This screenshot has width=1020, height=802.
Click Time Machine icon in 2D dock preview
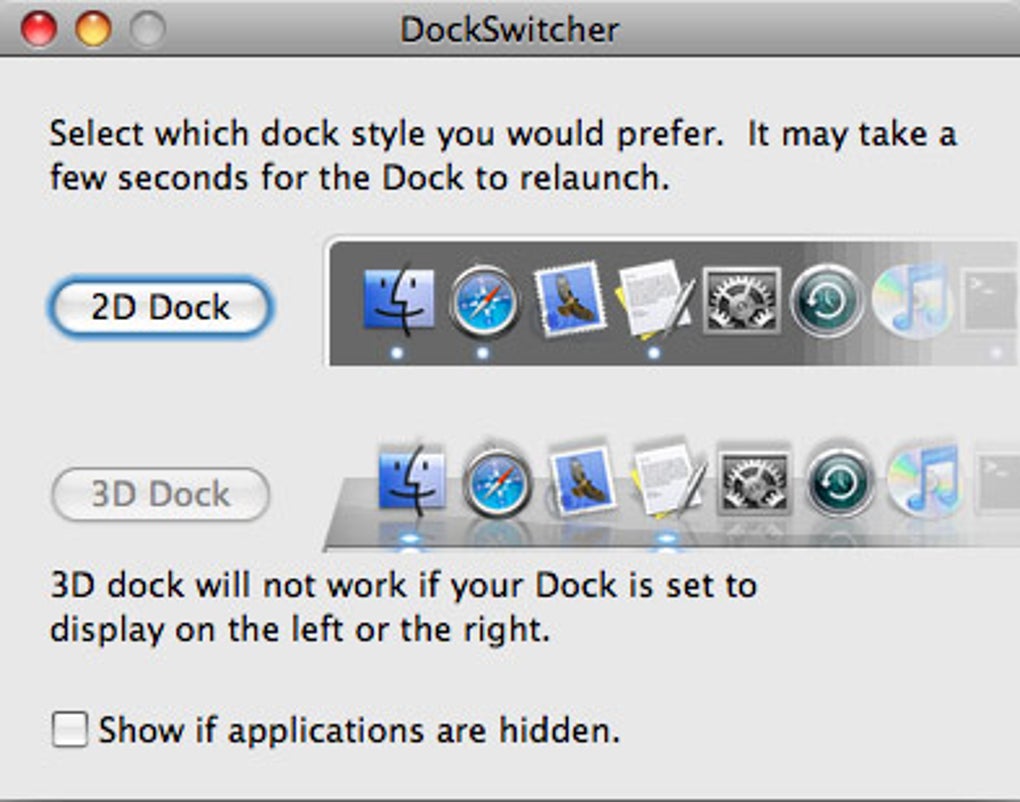point(826,300)
